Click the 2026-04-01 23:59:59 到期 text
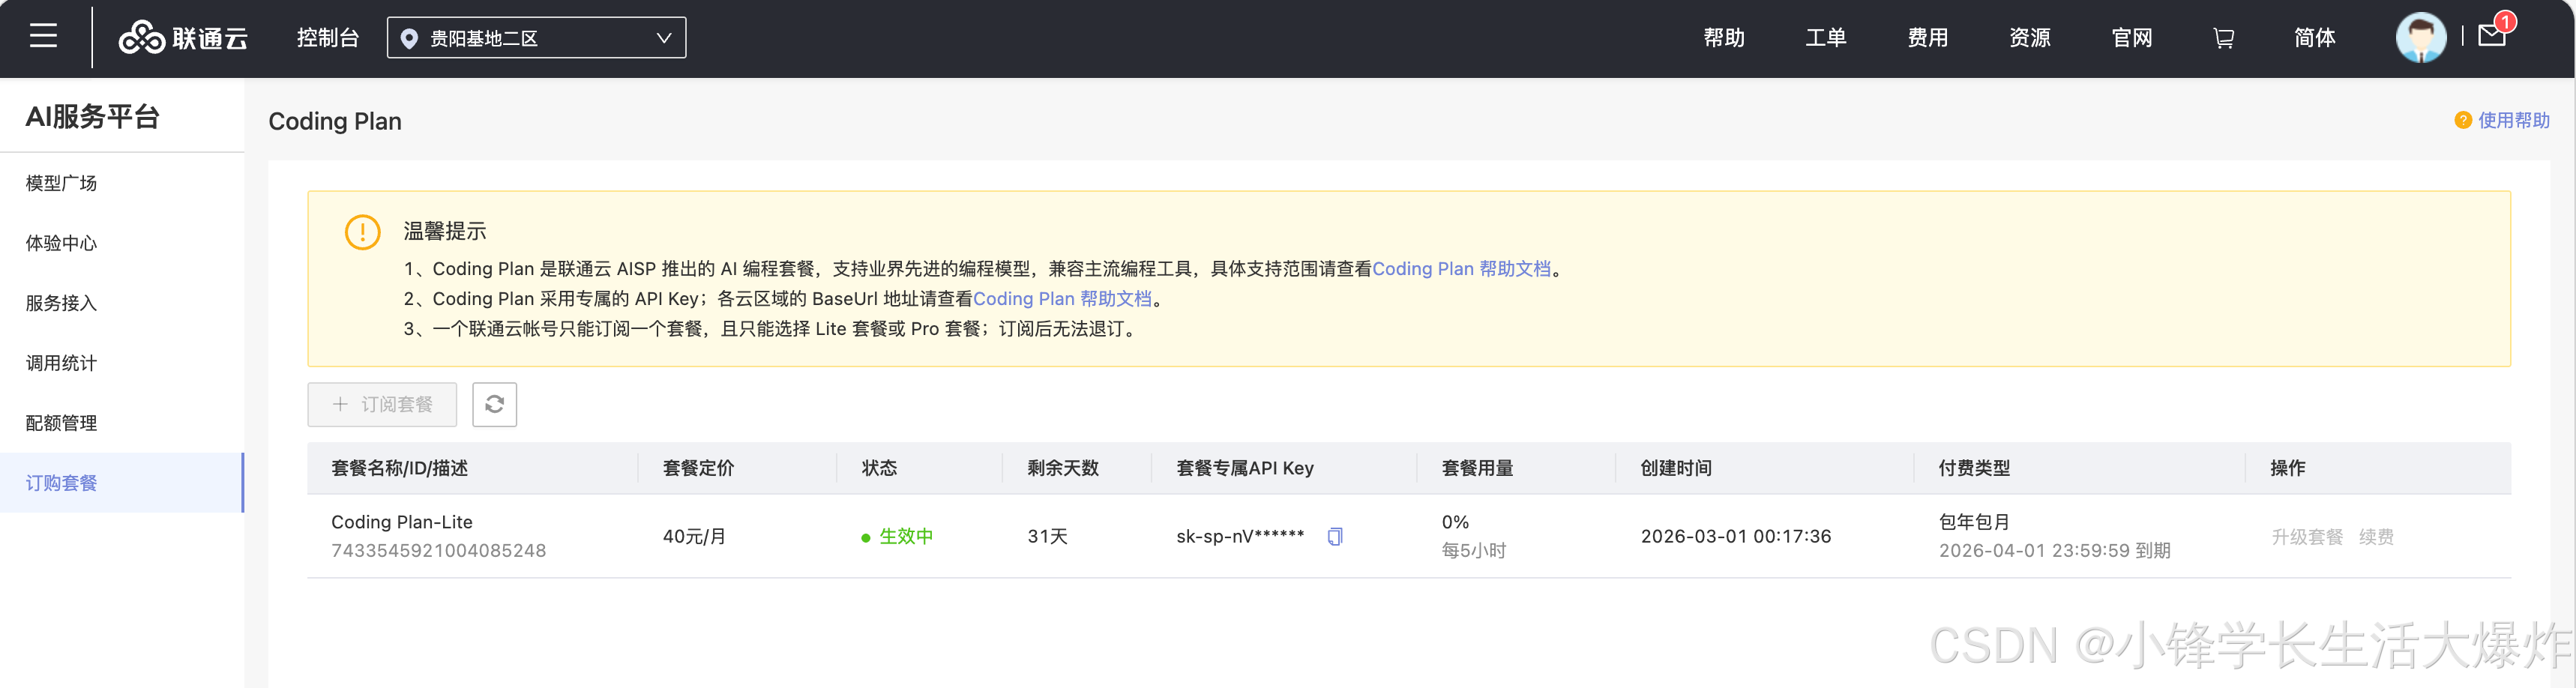 [2054, 551]
